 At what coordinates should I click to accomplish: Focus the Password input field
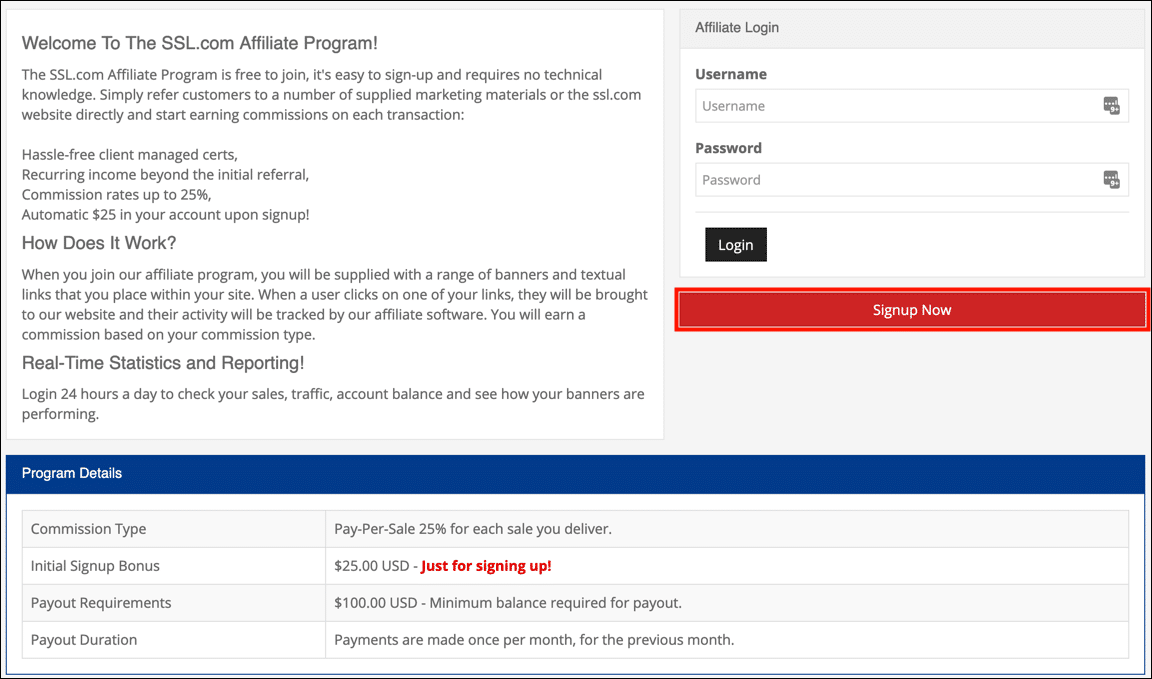coord(895,180)
